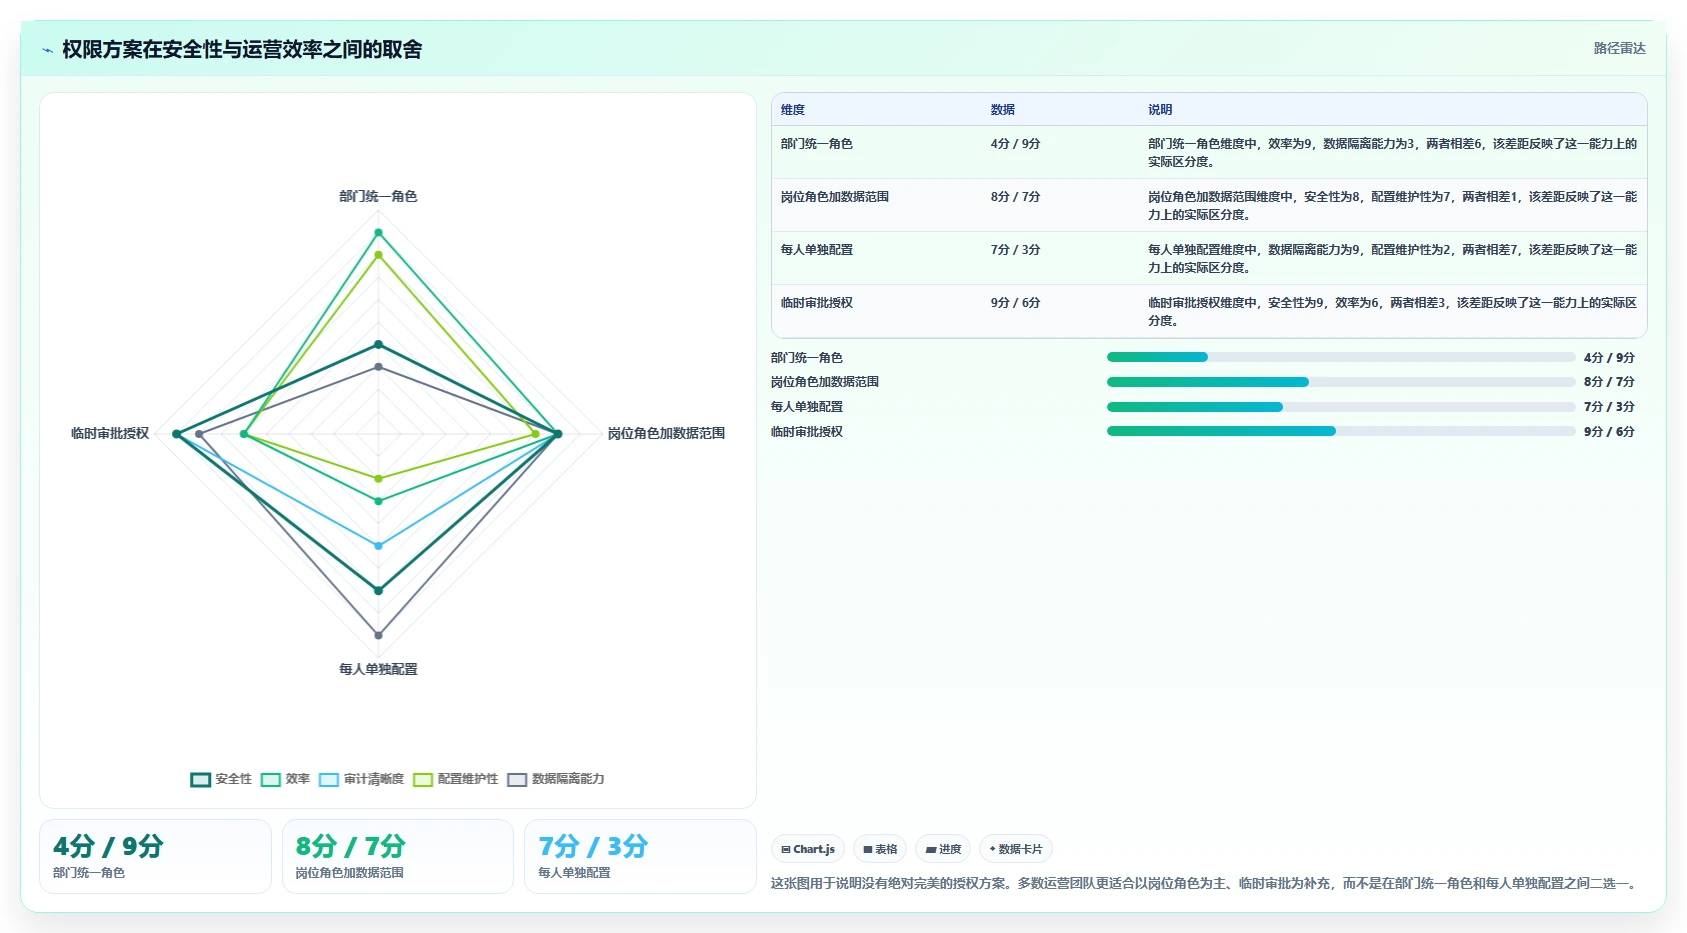Select the 进度 chip
The image size is (1687, 933).
pos(943,849)
